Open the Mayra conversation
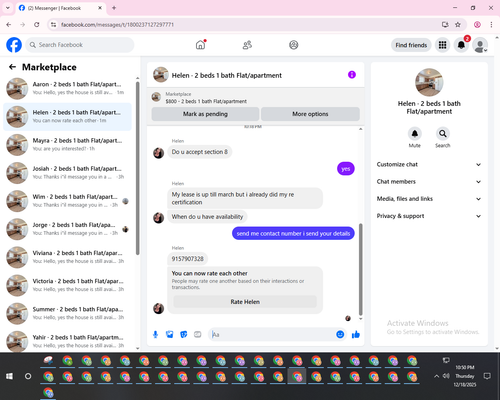500x400 pixels. coord(67,145)
